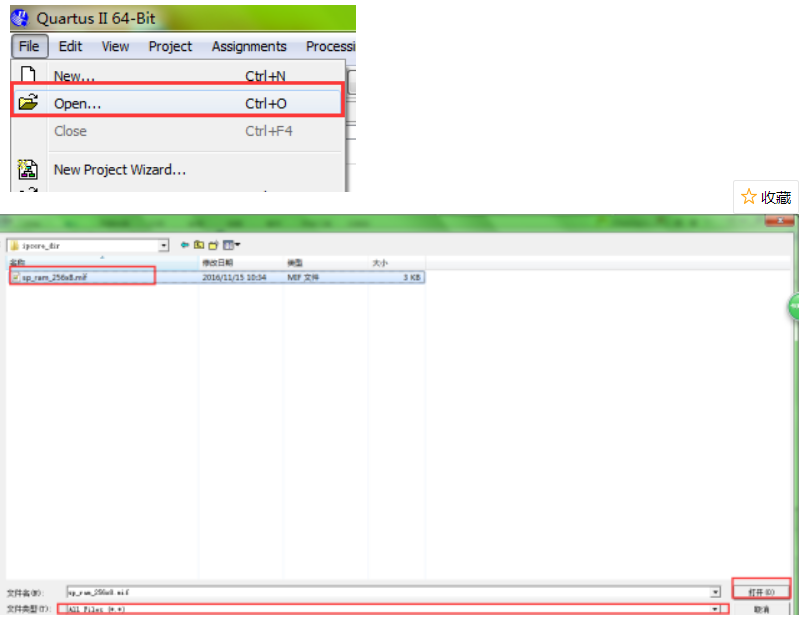This screenshot has height=622, width=805.
Task: Choose Open... from File menu
Action: [178, 103]
